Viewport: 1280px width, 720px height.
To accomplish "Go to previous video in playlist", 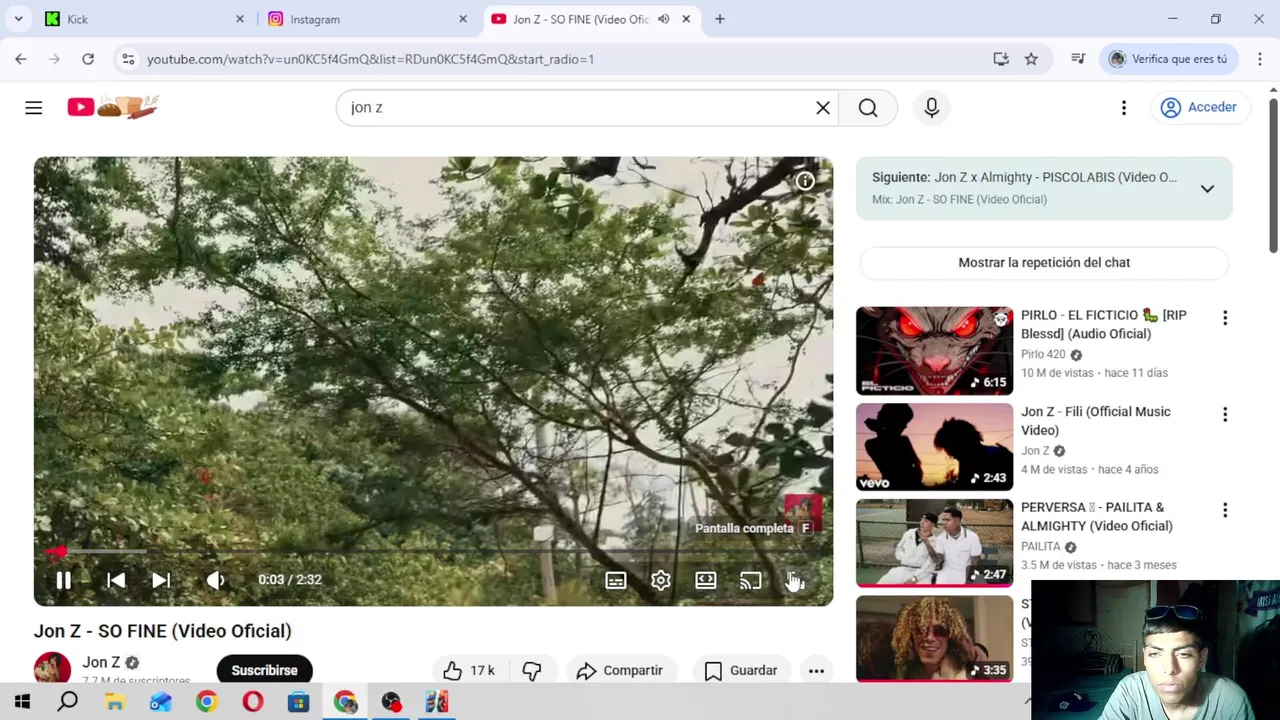I will 116,580.
